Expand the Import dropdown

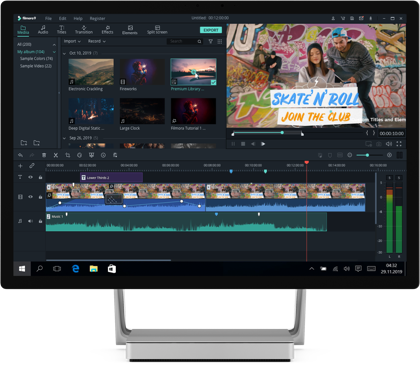tap(72, 41)
